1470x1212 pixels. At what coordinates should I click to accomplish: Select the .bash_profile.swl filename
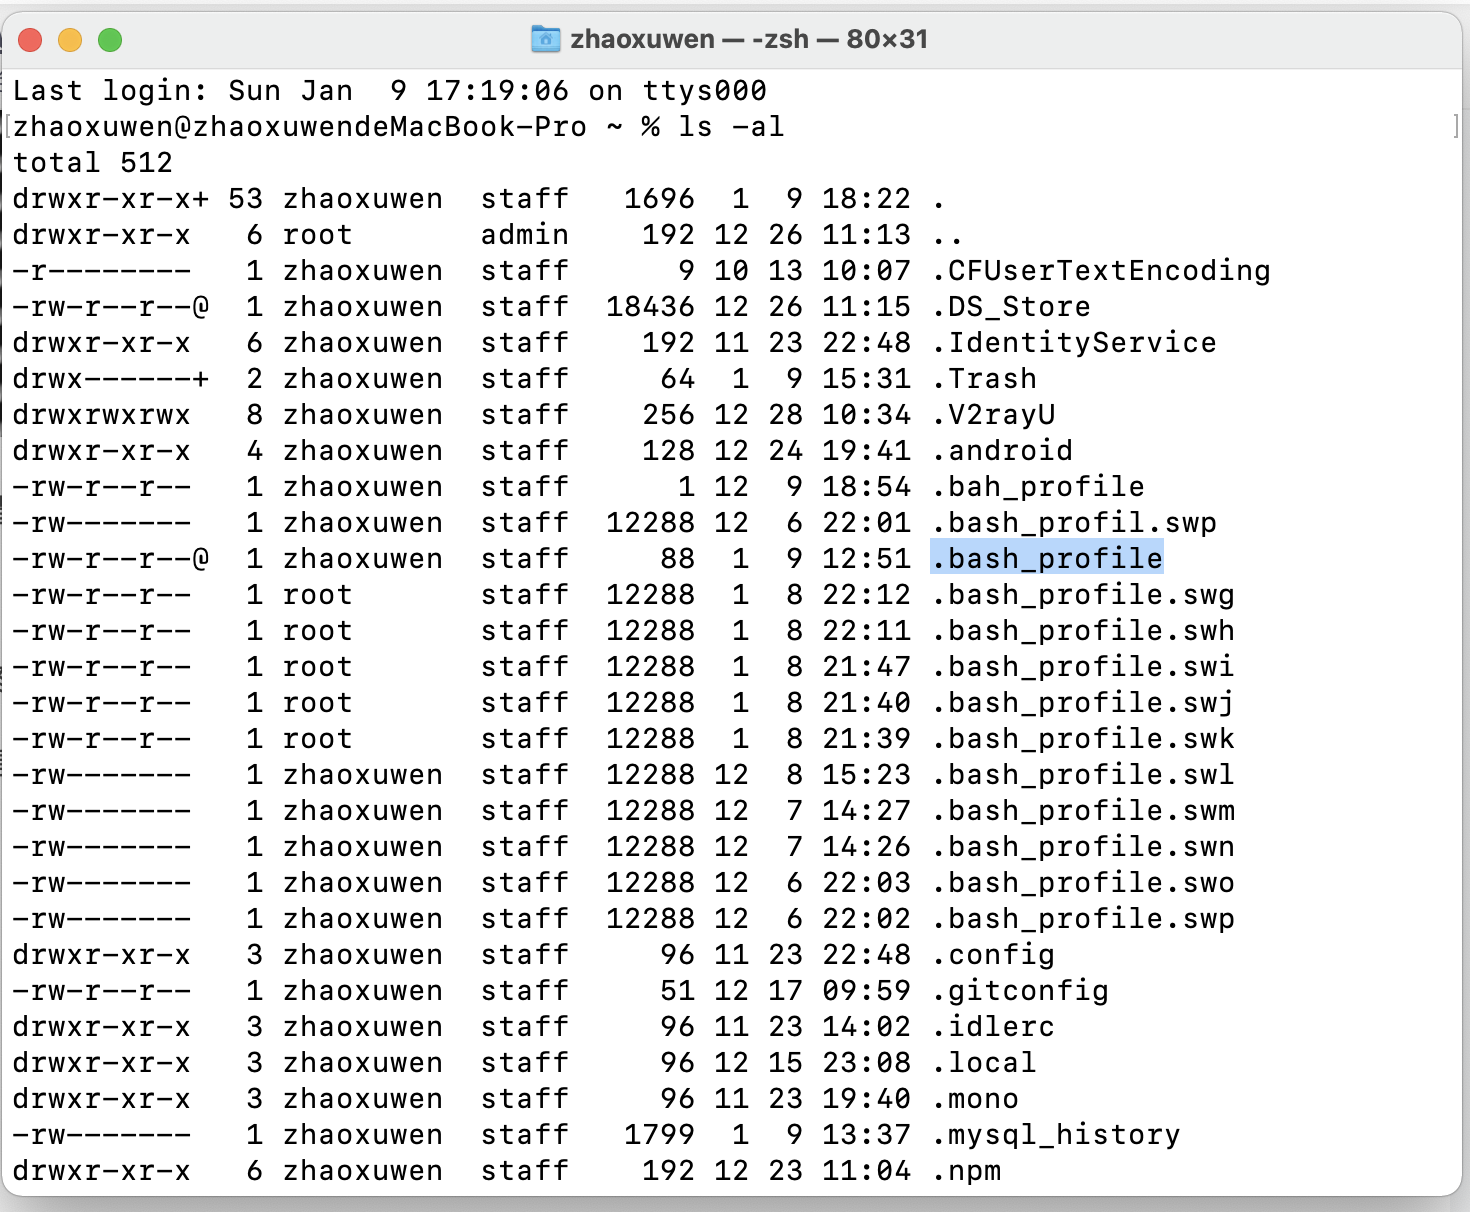coord(1083,774)
